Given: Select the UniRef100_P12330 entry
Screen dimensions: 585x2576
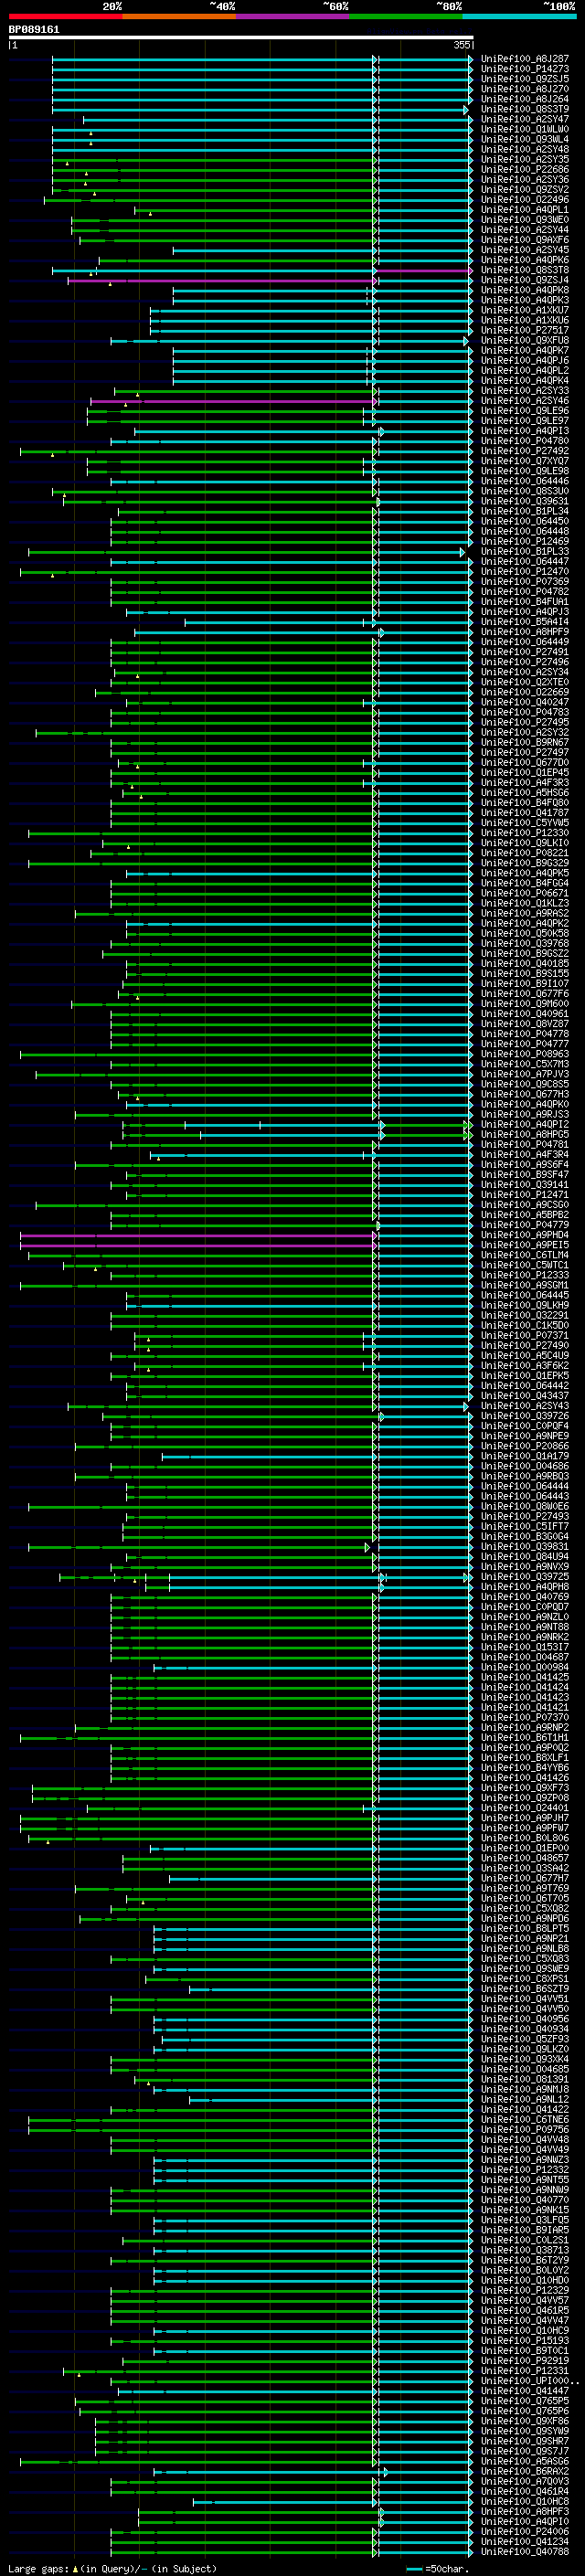Looking at the screenshot, I should pos(525,833).
